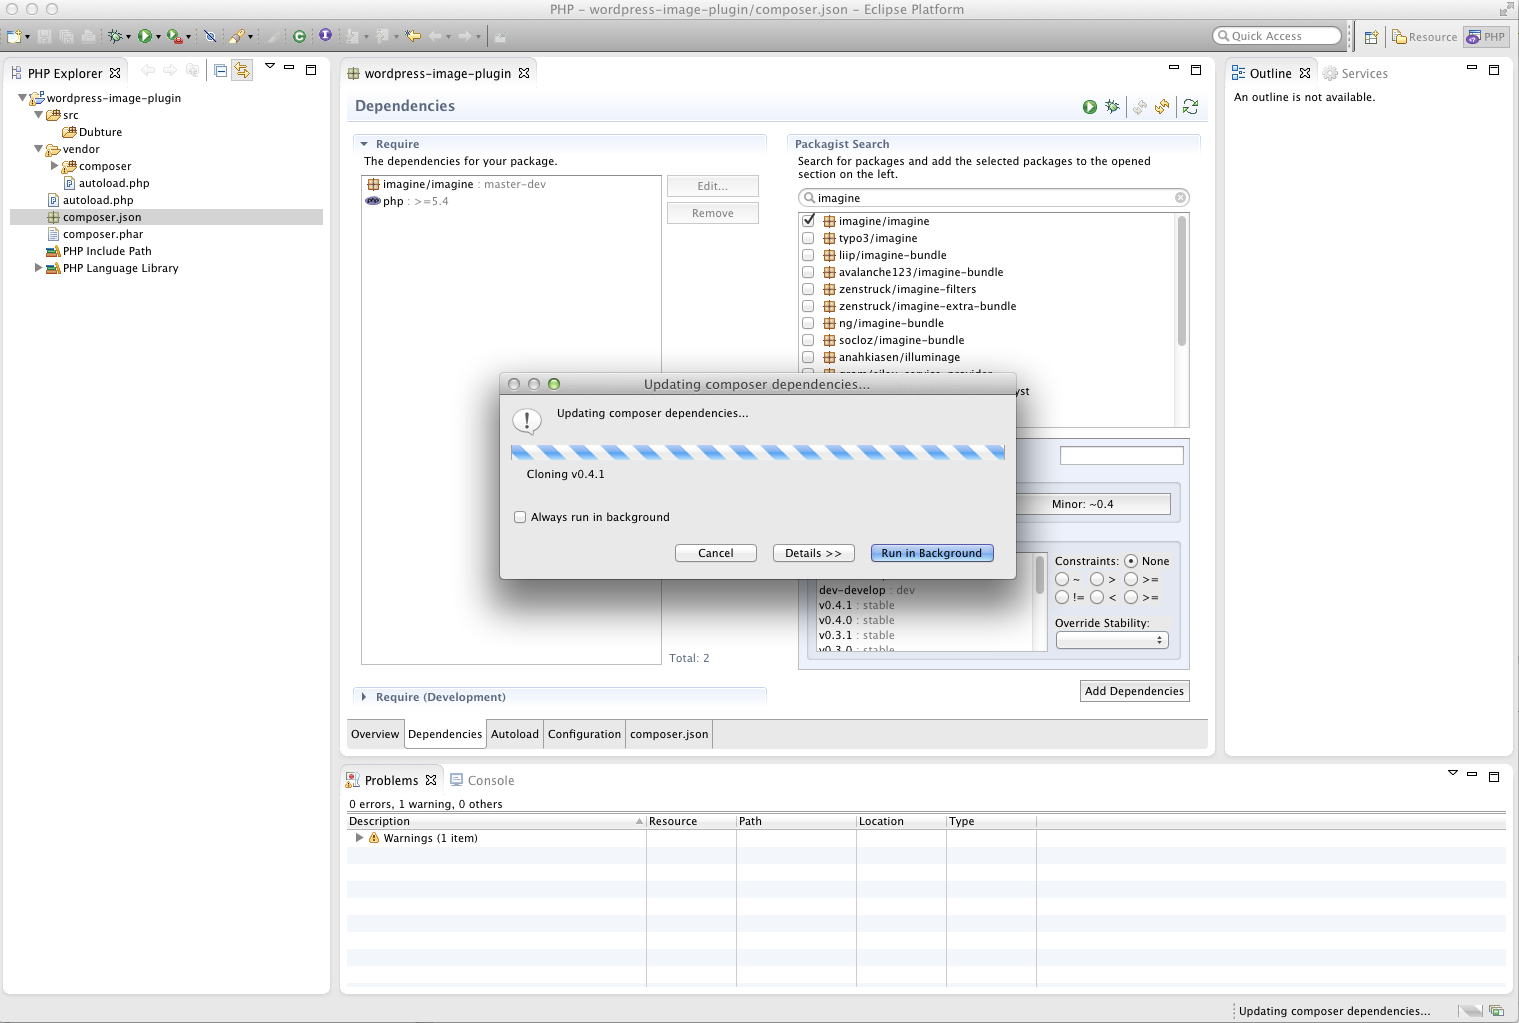This screenshot has height=1023, width=1519.
Task: Switch to the Services tab
Action: pyautogui.click(x=1355, y=73)
